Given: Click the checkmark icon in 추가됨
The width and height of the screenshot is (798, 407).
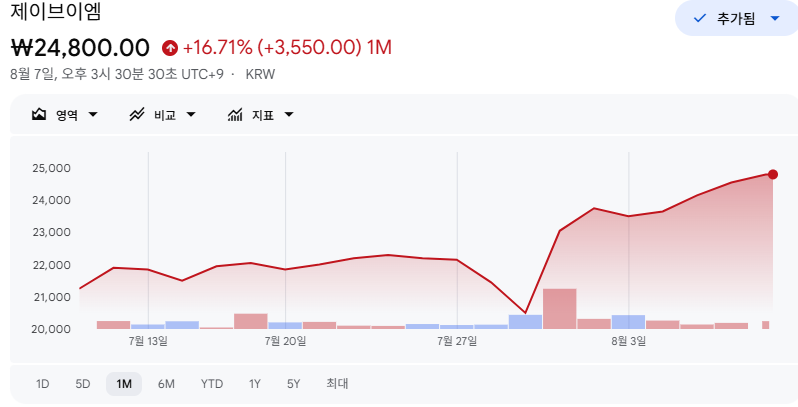Looking at the screenshot, I should coord(700,18).
